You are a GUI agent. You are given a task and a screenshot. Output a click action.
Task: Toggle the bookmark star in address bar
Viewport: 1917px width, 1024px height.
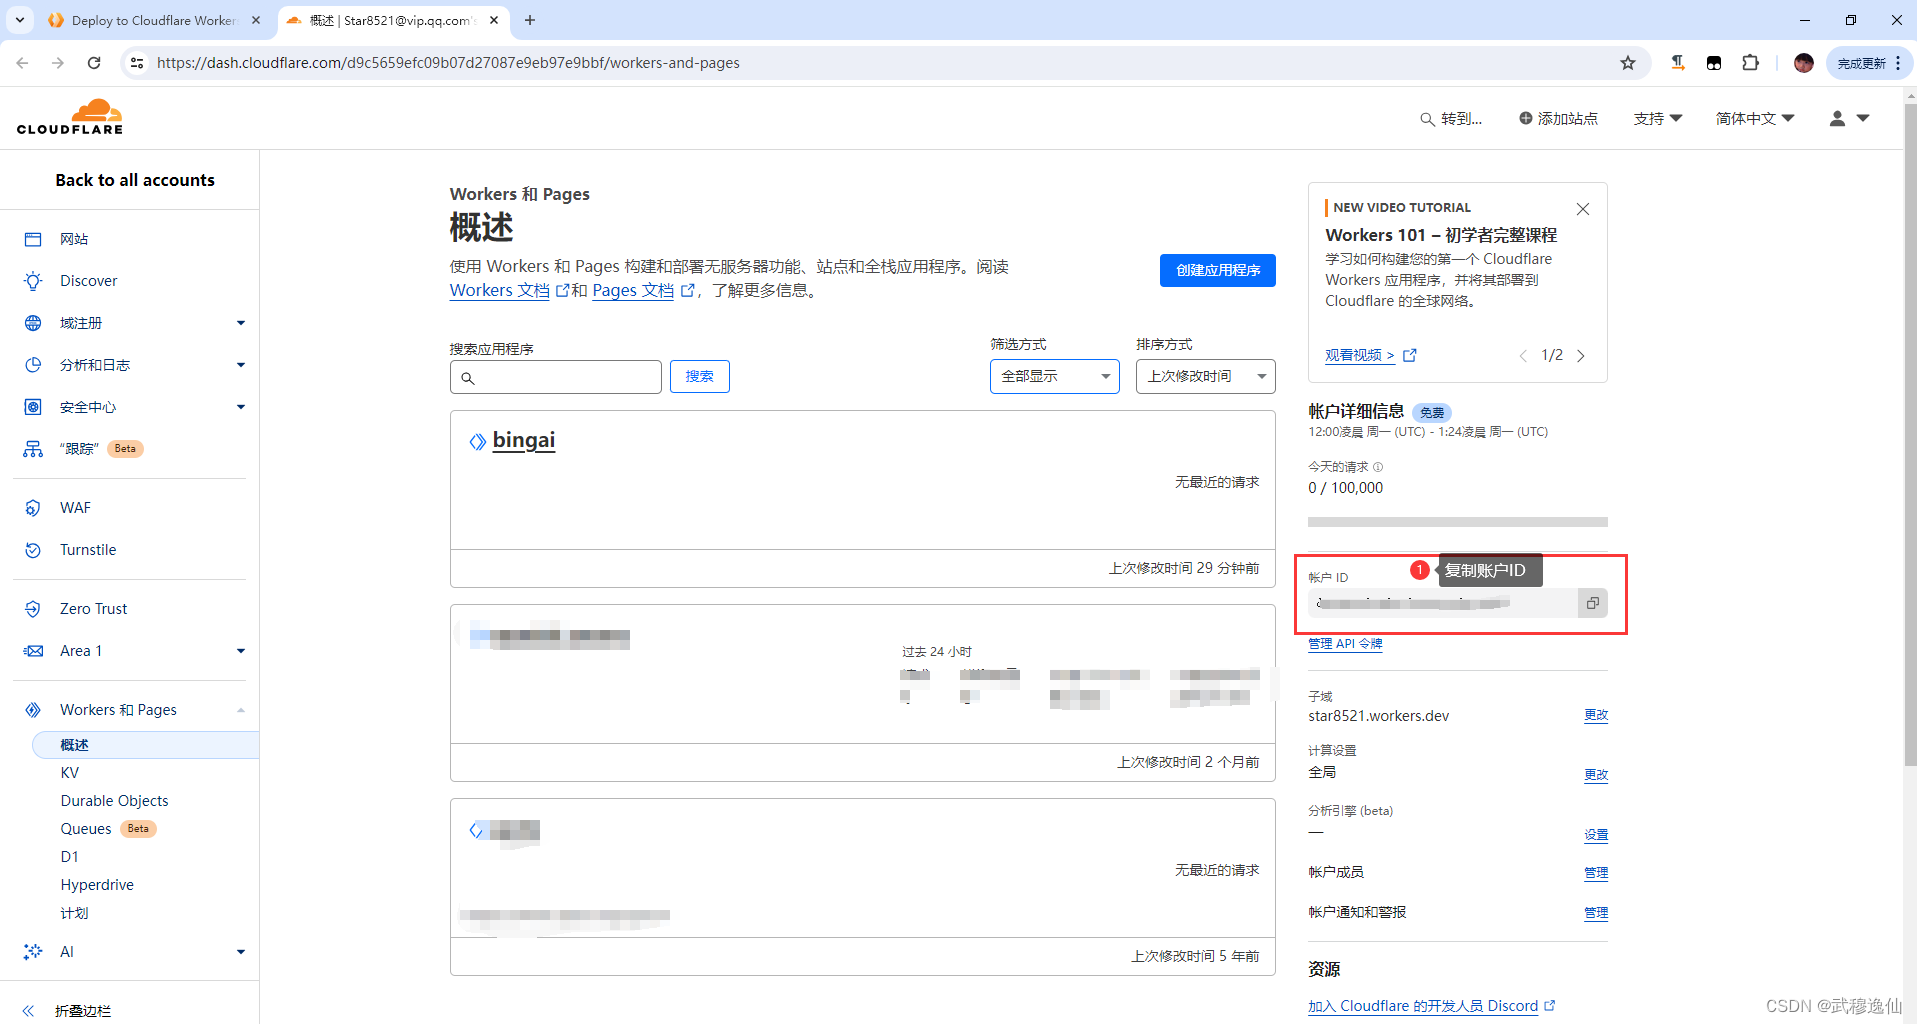click(x=1628, y=62)
